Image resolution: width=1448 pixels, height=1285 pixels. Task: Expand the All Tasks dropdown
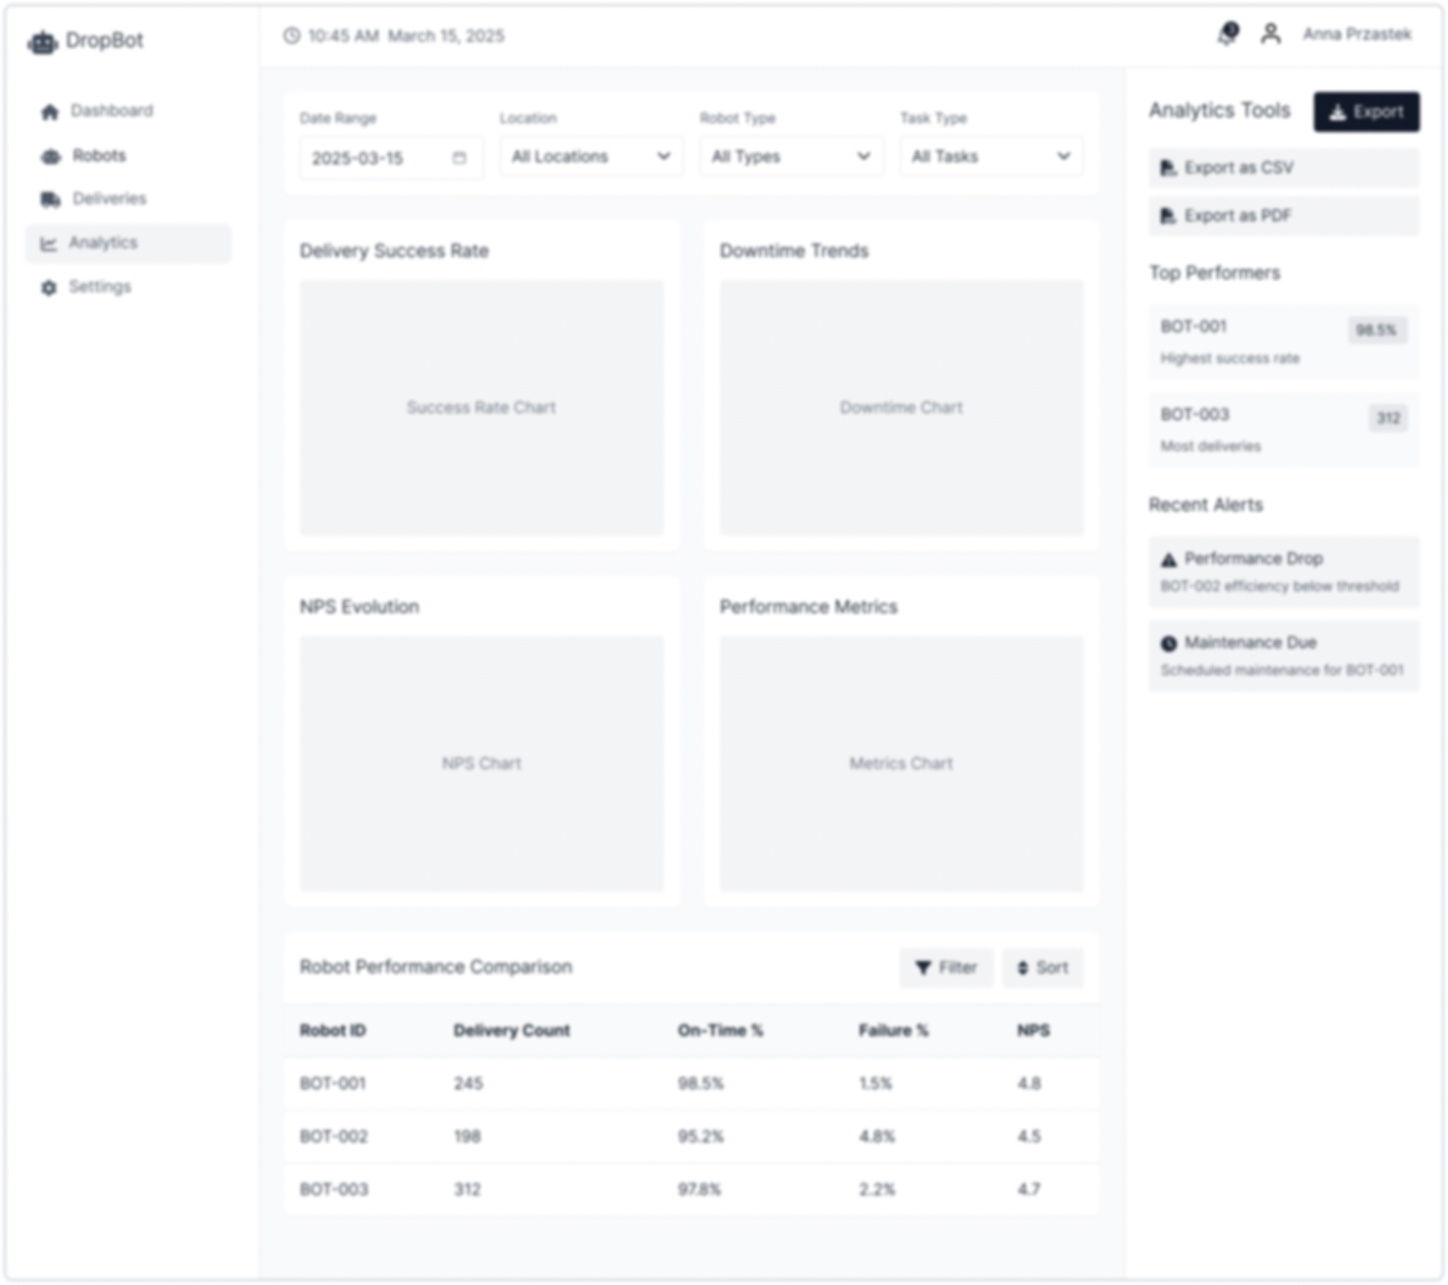tap(991, 157)
